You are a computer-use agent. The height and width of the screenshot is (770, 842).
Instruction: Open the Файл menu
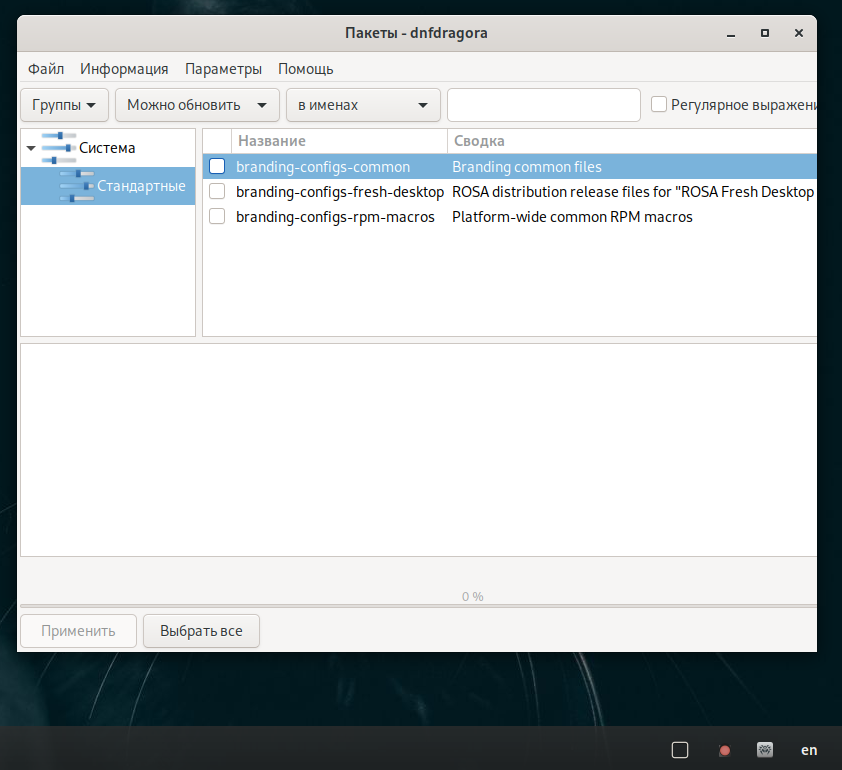point(46,69)
